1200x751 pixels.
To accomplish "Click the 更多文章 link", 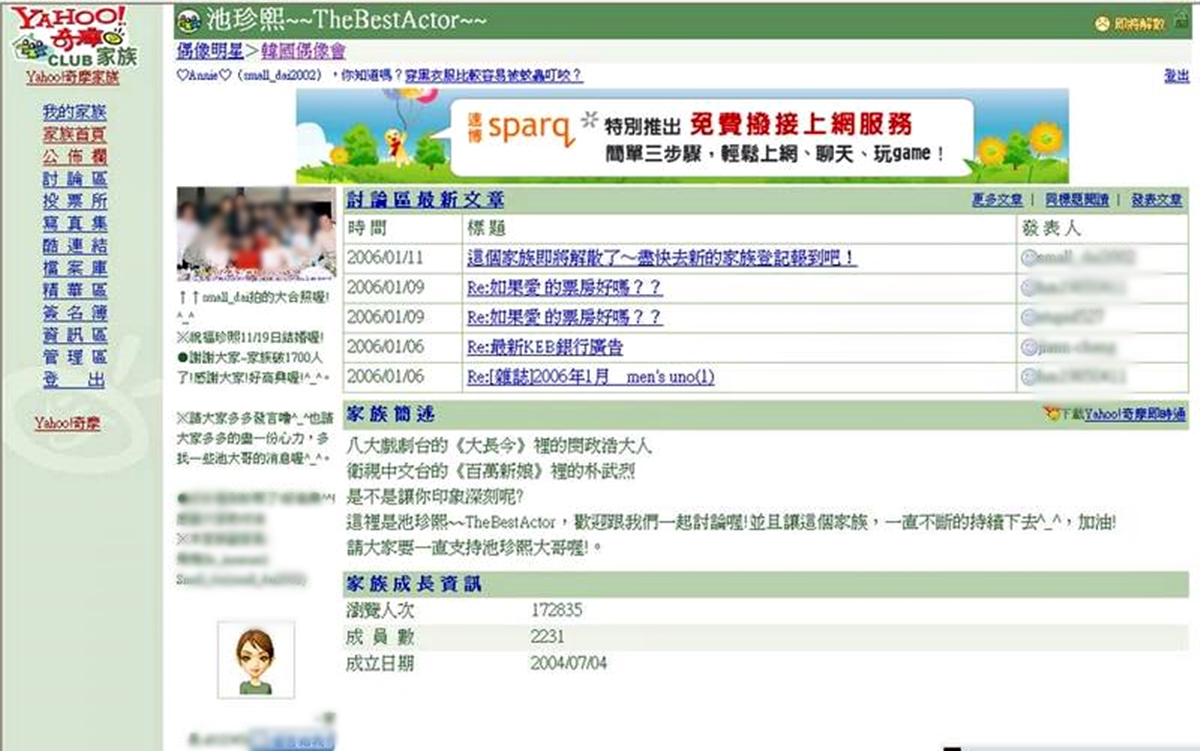I will (x=997, y=200).
